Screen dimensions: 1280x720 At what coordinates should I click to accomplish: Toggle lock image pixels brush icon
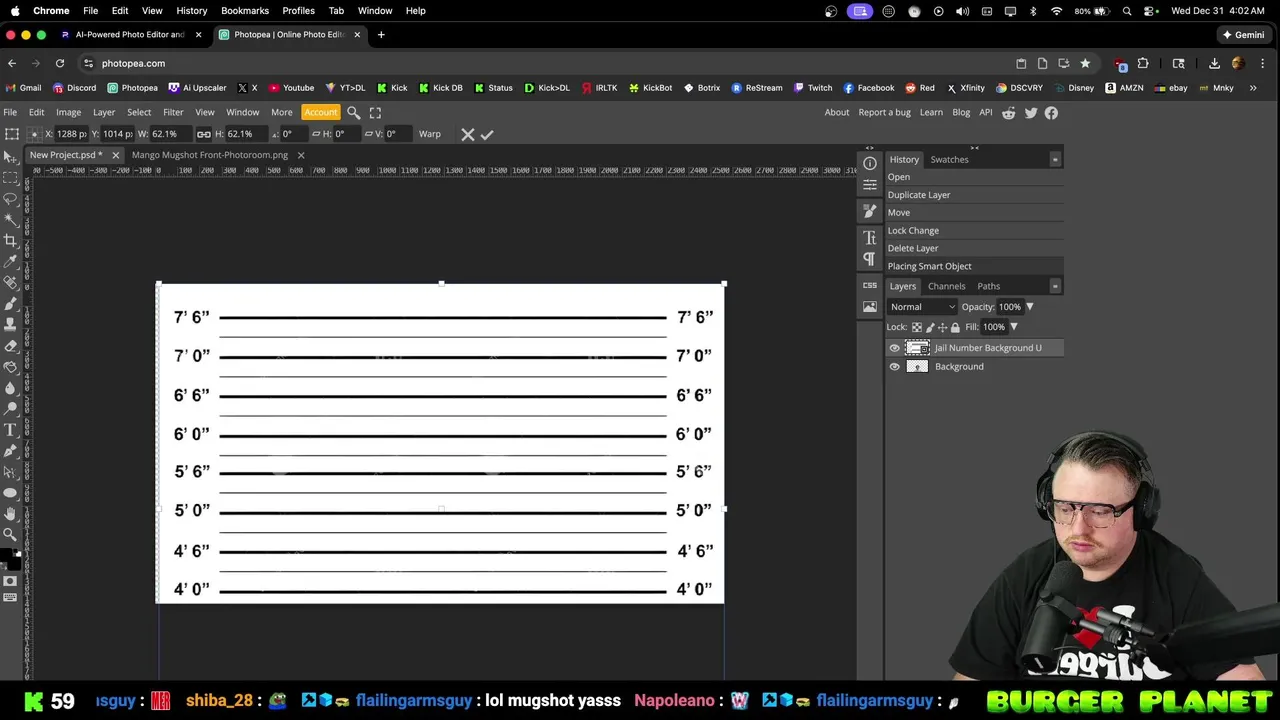(x=930, y=327)
